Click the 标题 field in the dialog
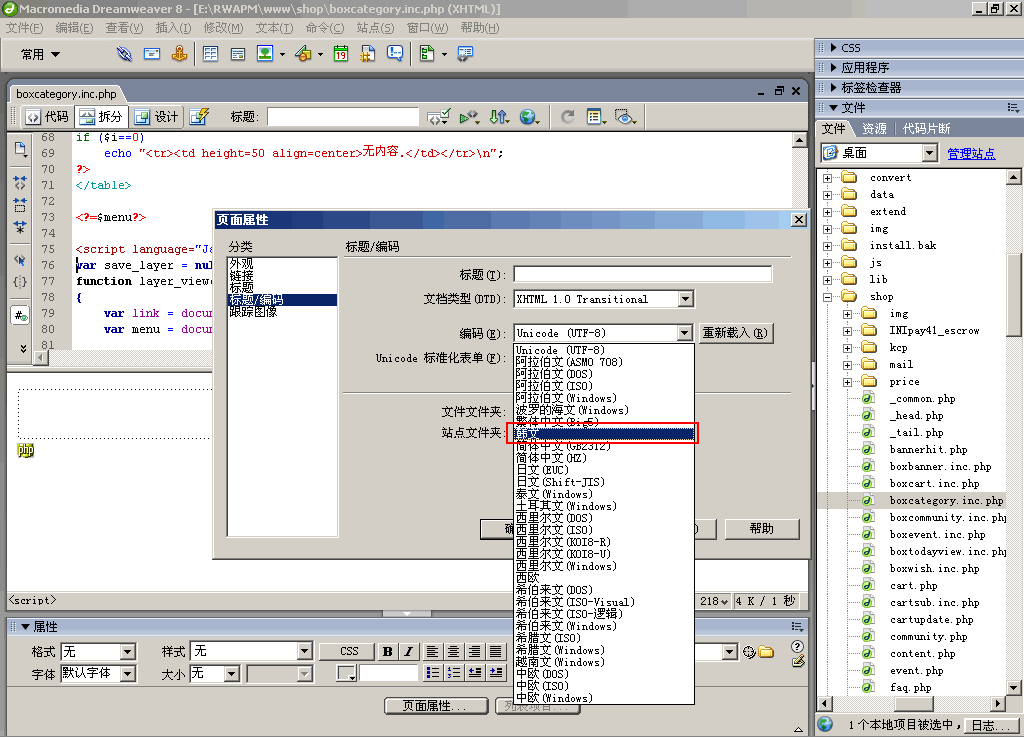 (642, 274)
